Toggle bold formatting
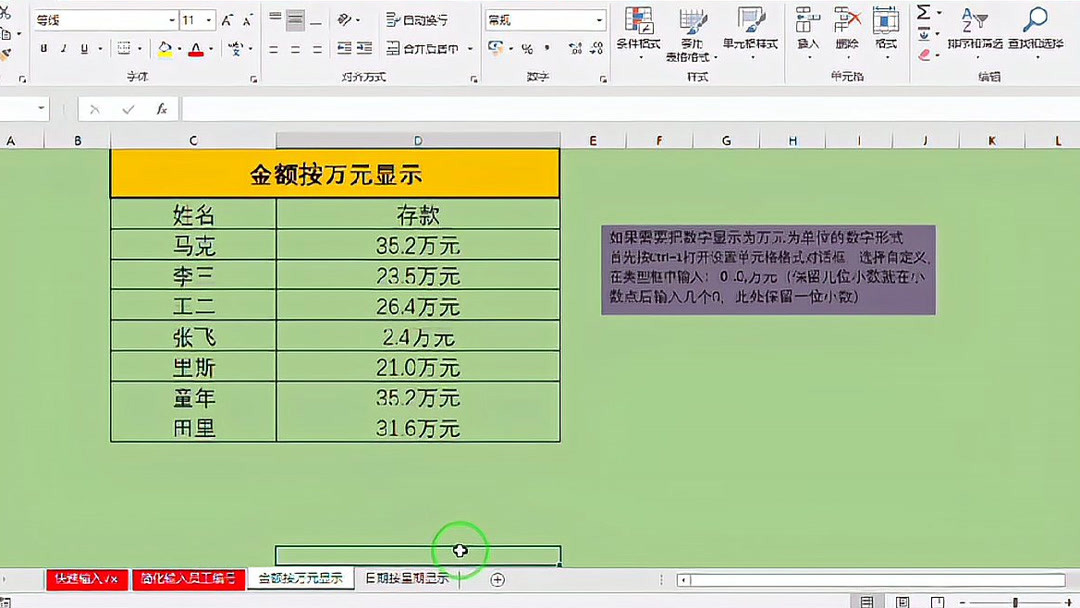 coord(43,48)
